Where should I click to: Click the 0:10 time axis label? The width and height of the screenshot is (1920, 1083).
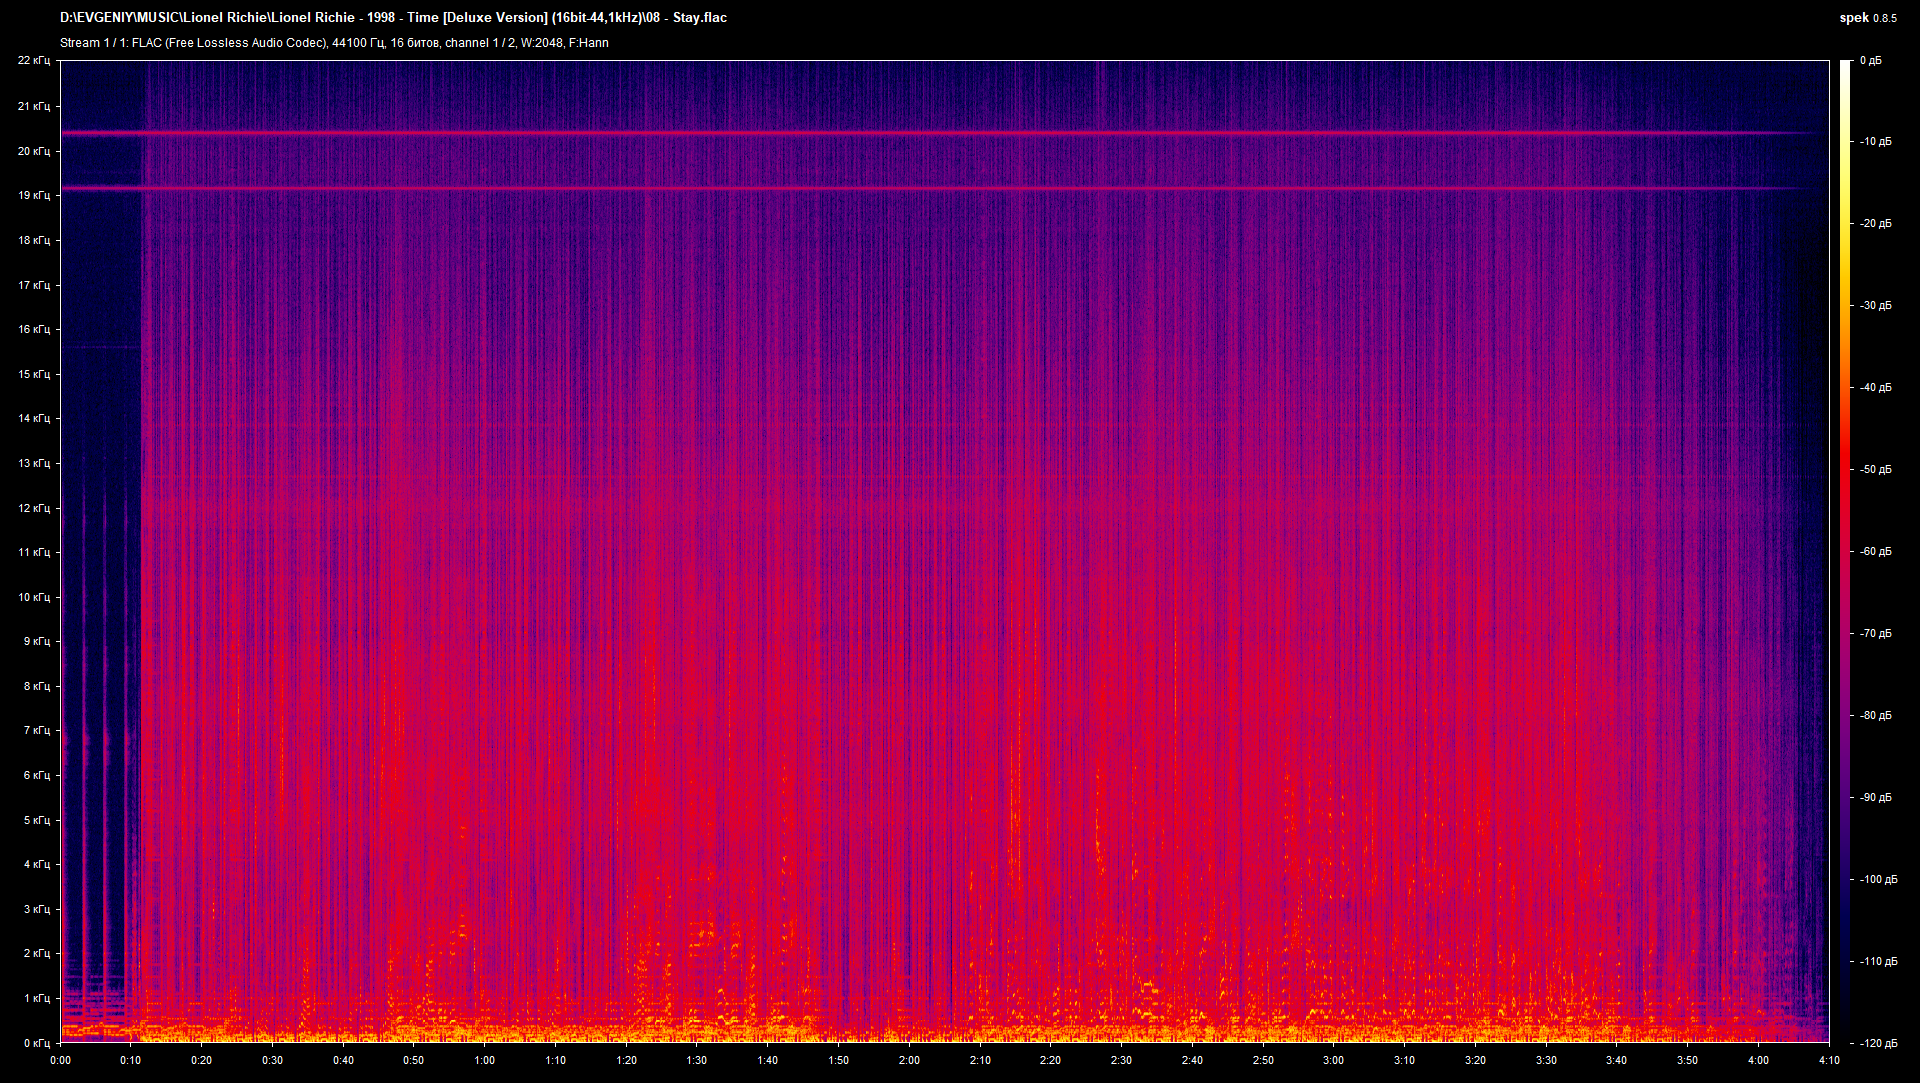[x=131, y=1060]
